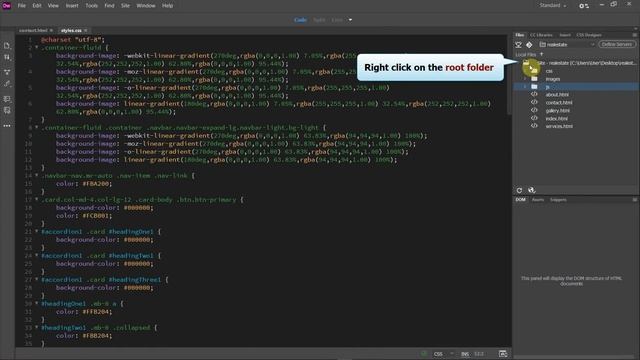640x360 pixels.
Task: Open the Find menu
Action: (109, 6)
